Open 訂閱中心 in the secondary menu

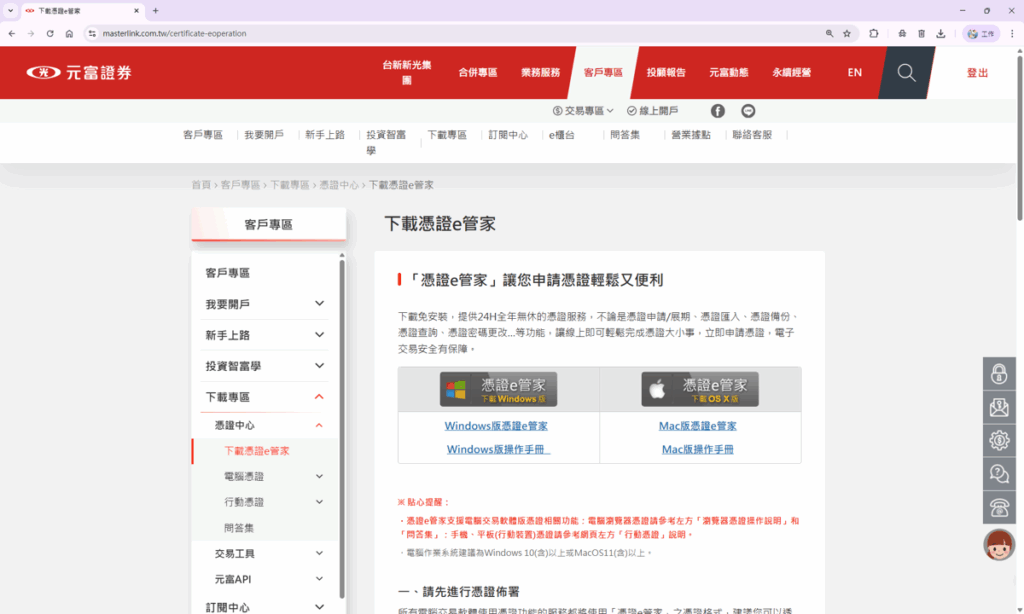coord(507,135)
